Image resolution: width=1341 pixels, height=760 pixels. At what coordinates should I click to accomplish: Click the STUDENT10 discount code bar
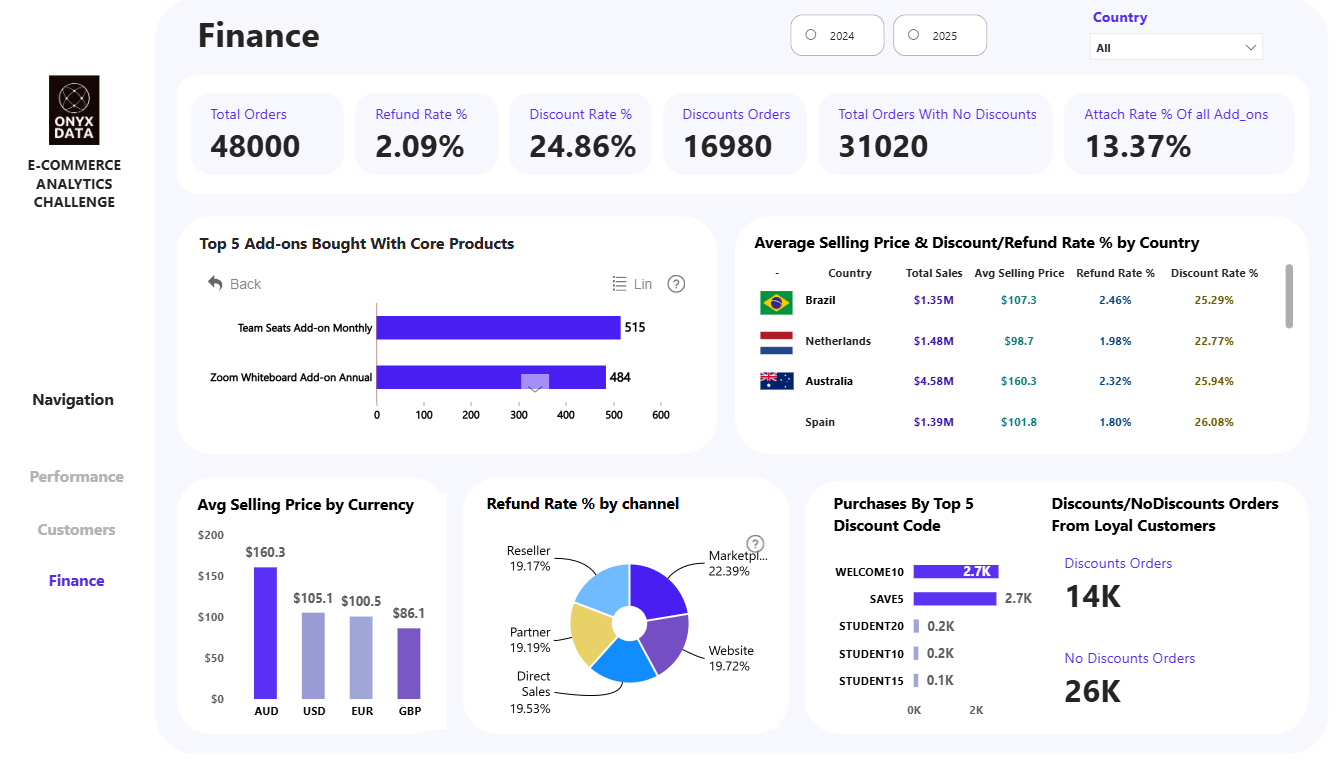[x=917, y=654]
